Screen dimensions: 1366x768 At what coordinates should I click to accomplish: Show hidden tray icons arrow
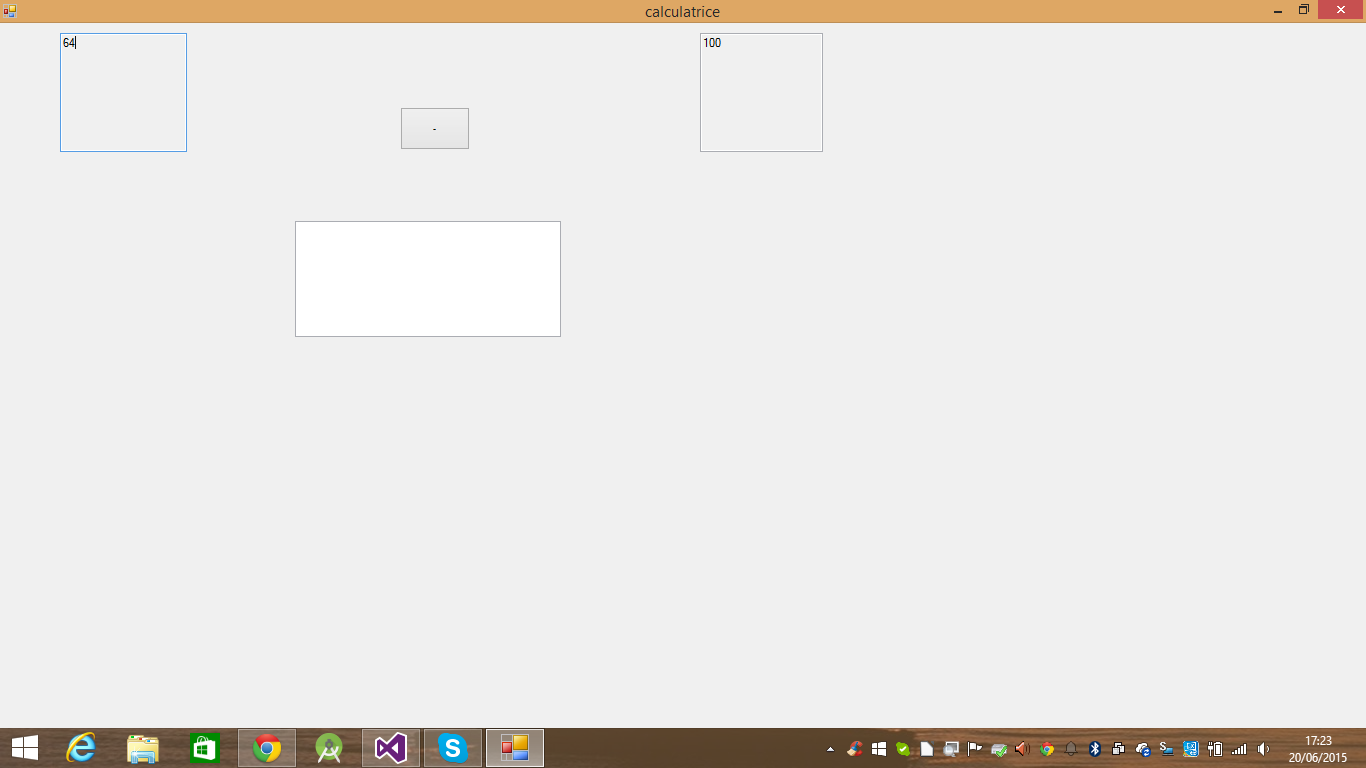(x=830, y=749)
